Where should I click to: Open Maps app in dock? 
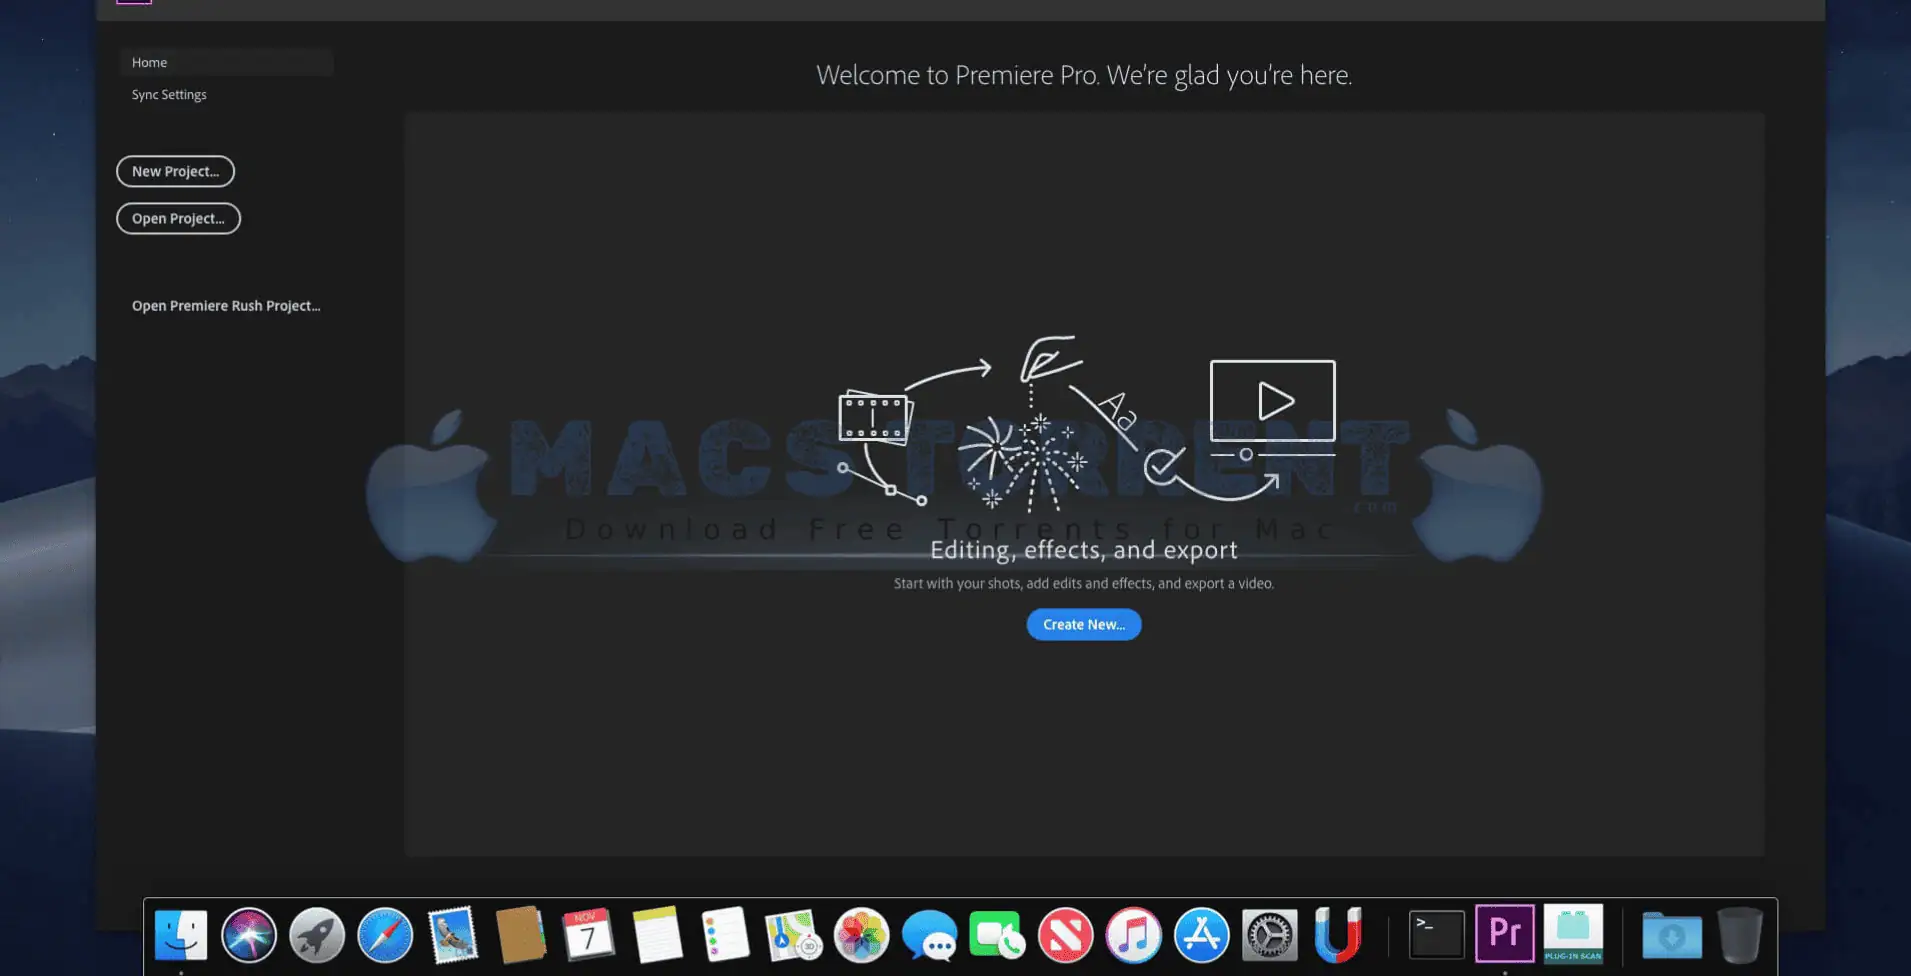[x=793, y=935]
